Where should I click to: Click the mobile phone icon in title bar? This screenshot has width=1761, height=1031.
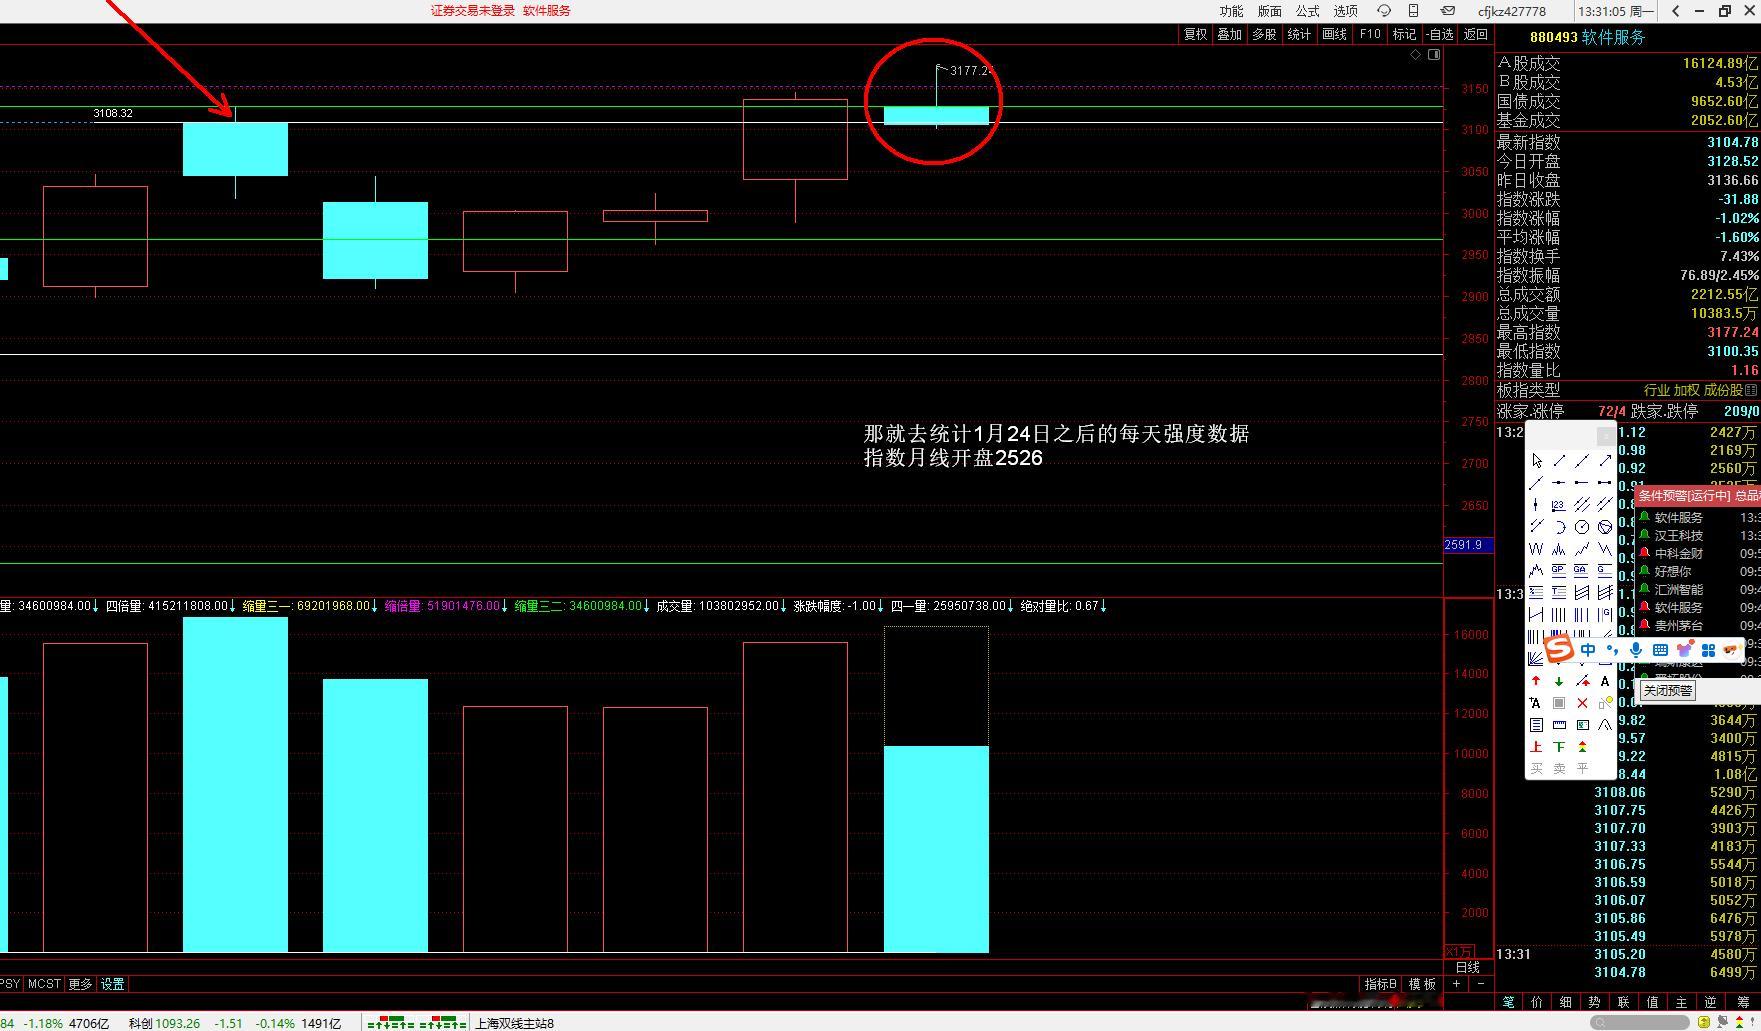1414,11
